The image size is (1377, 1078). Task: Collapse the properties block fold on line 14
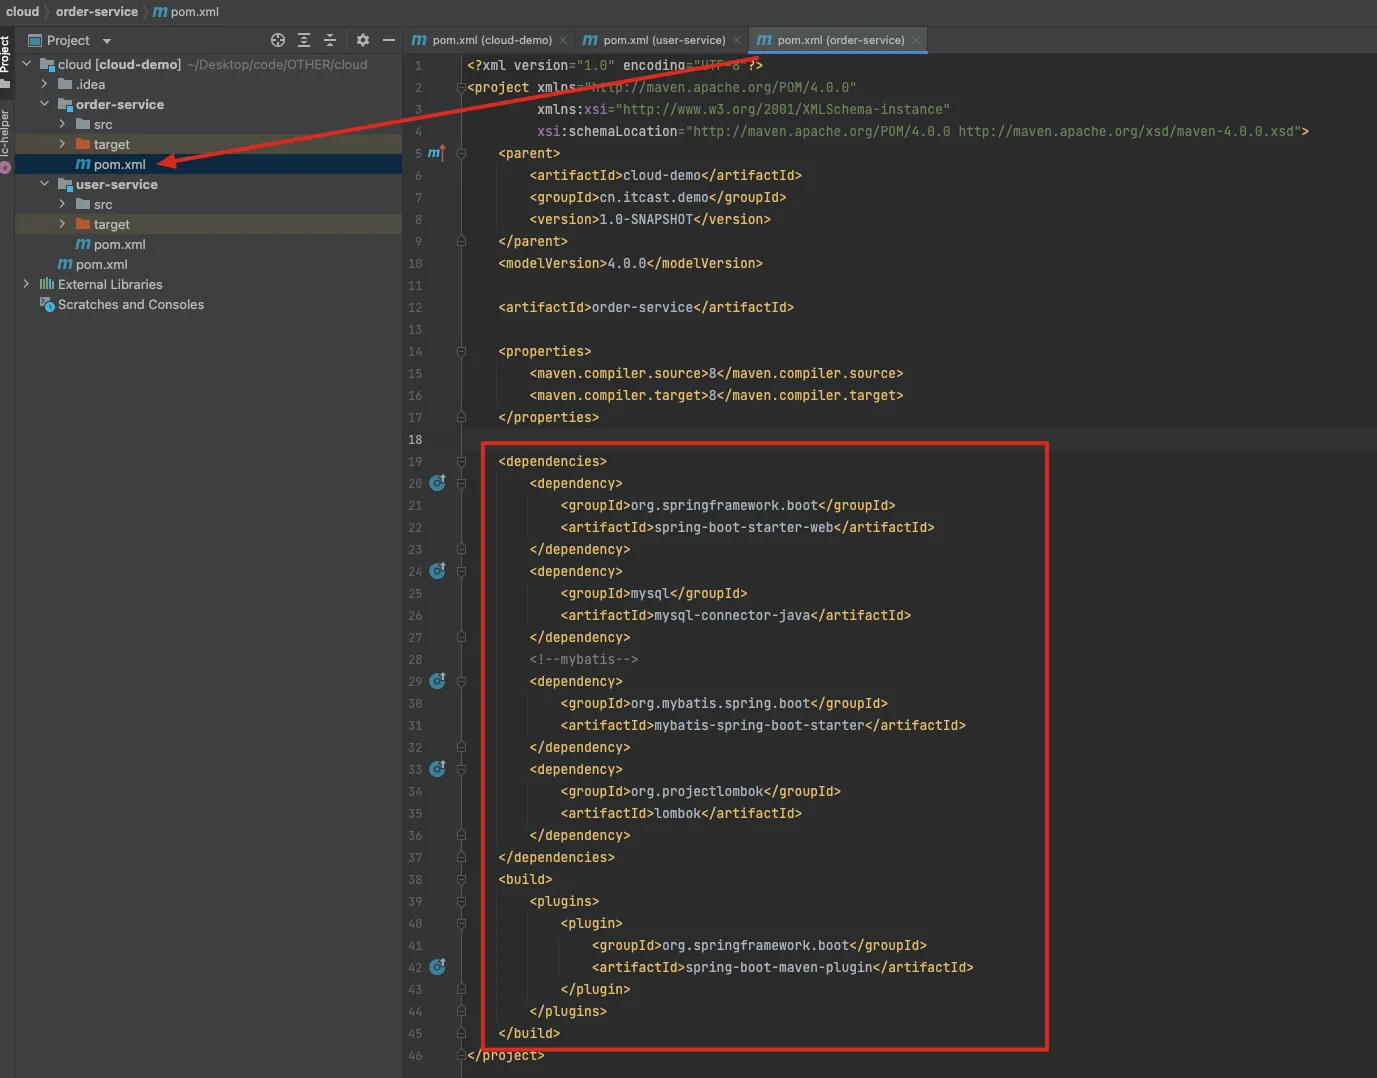461,352
